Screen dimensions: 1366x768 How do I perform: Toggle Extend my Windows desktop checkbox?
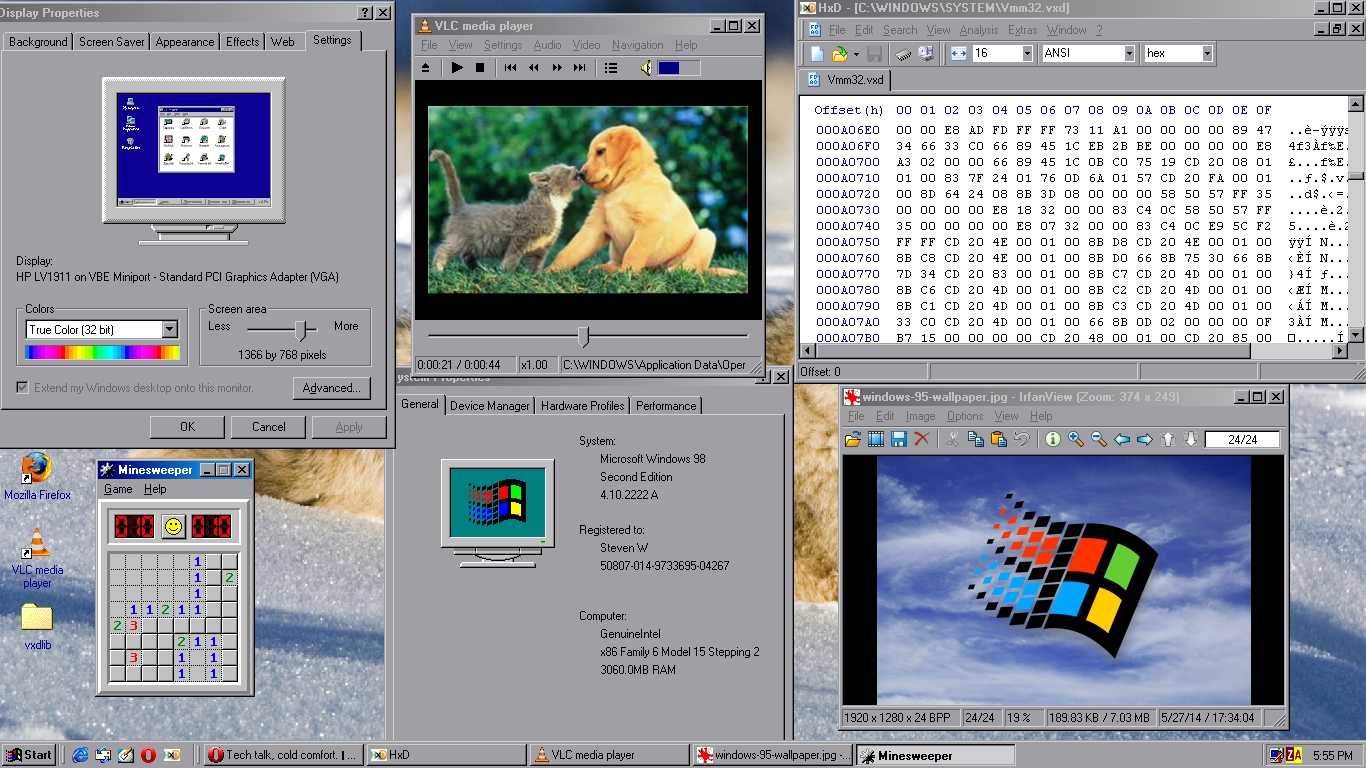(x=23, y=388)
